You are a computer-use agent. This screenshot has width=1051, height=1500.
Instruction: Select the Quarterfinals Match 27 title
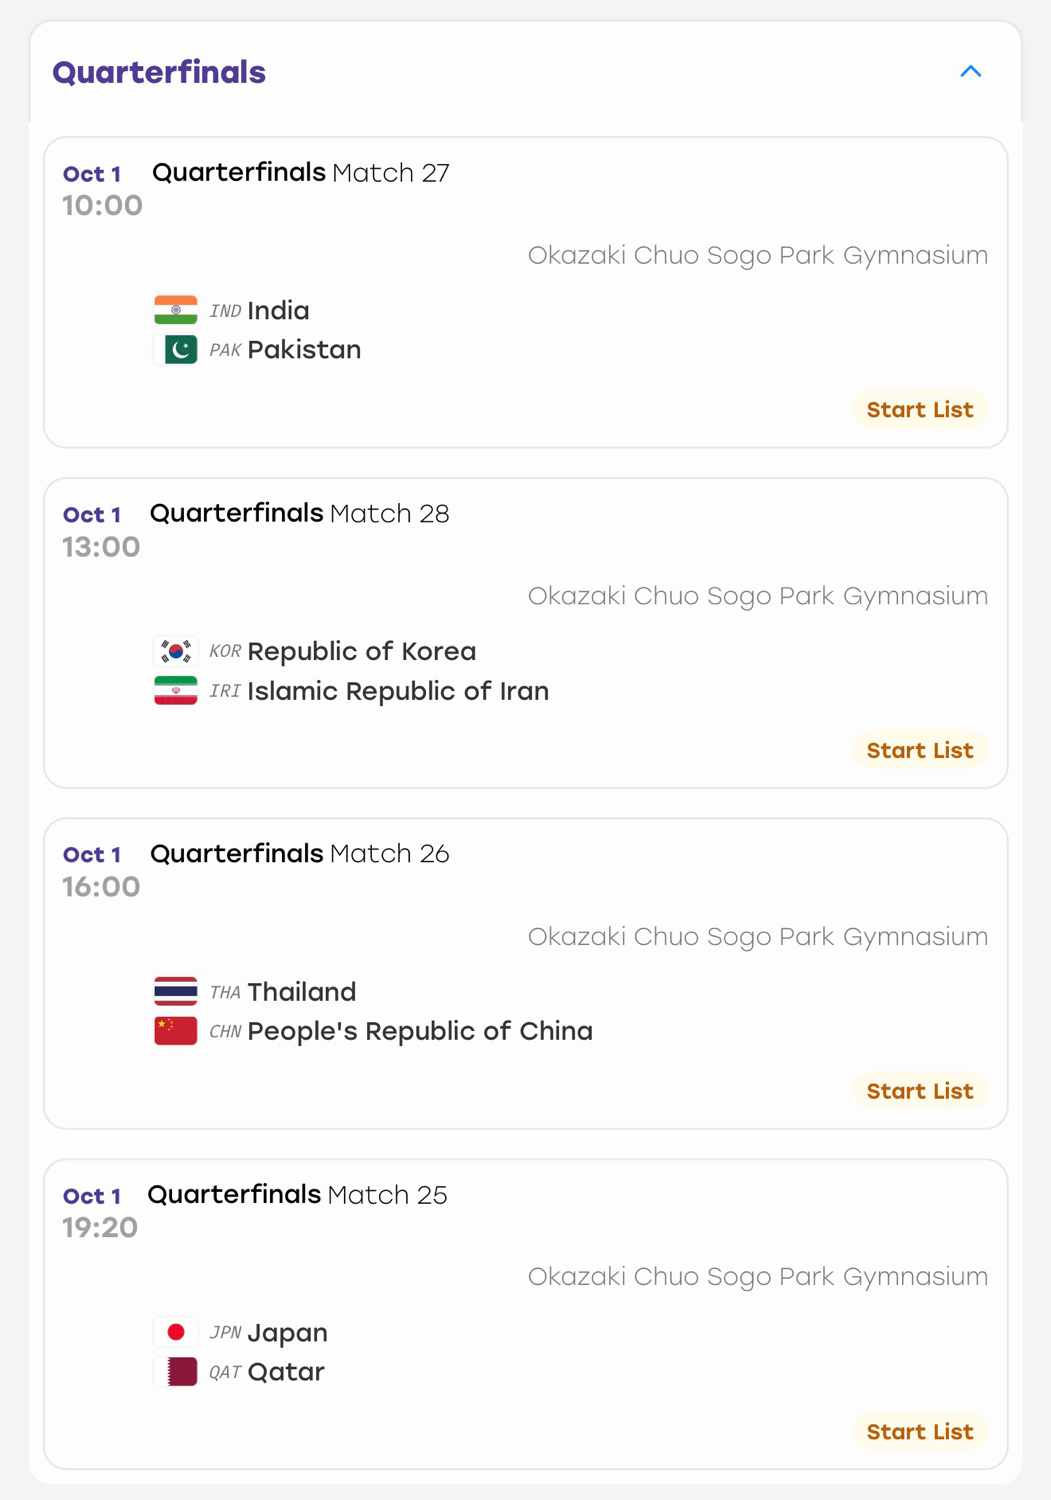coord(301,173)
